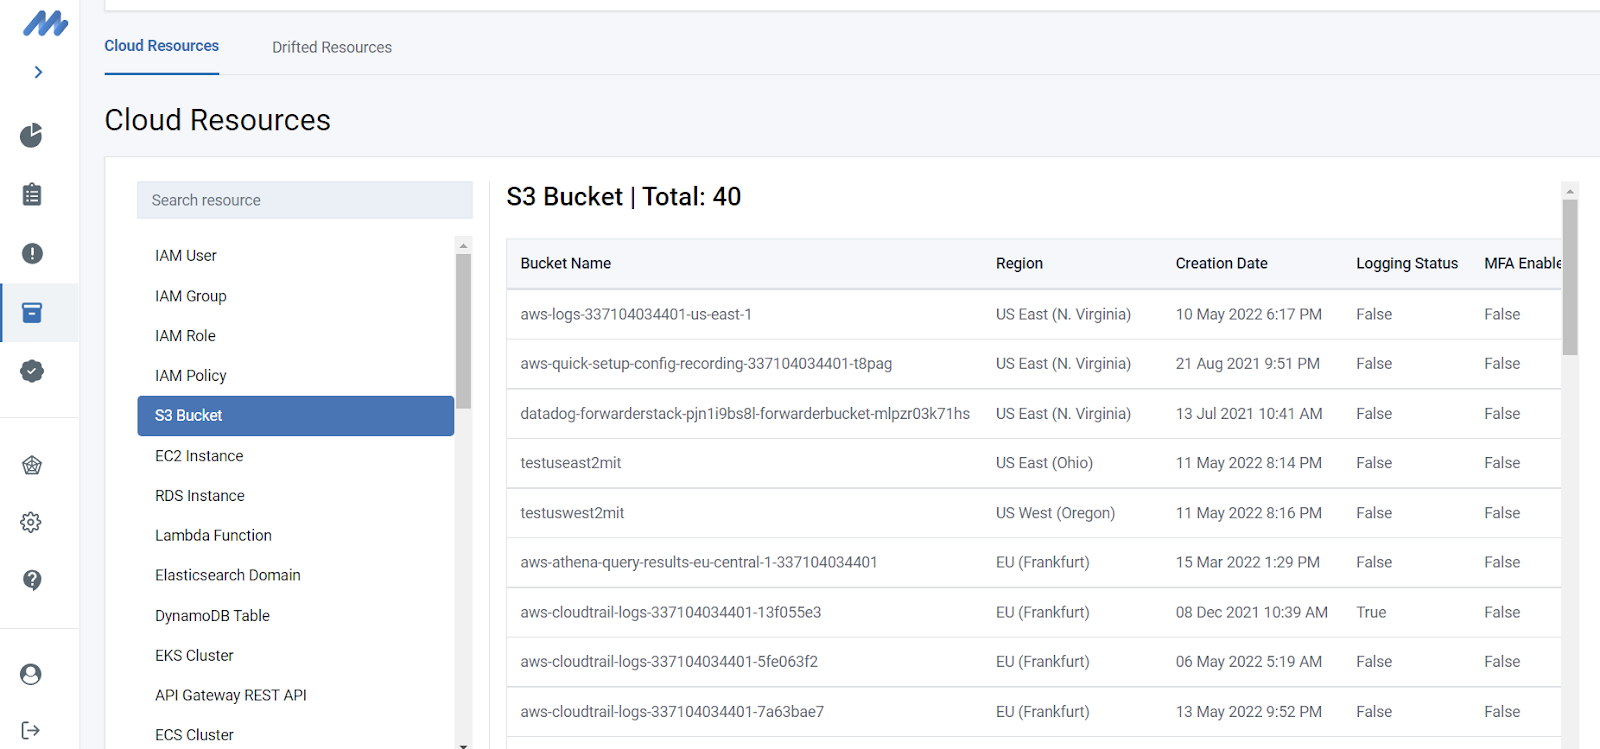Select Lambda Function in the resource list

(213, 536)
